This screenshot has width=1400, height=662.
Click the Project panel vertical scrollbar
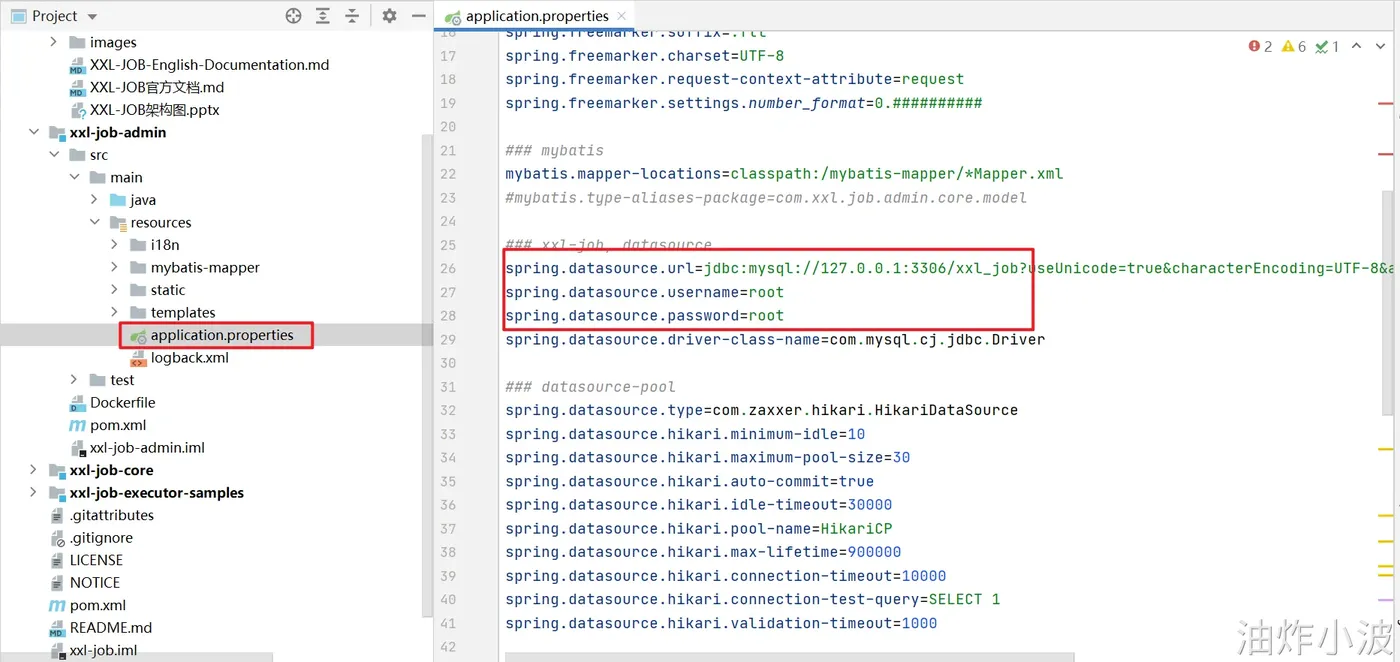point(428,375)
